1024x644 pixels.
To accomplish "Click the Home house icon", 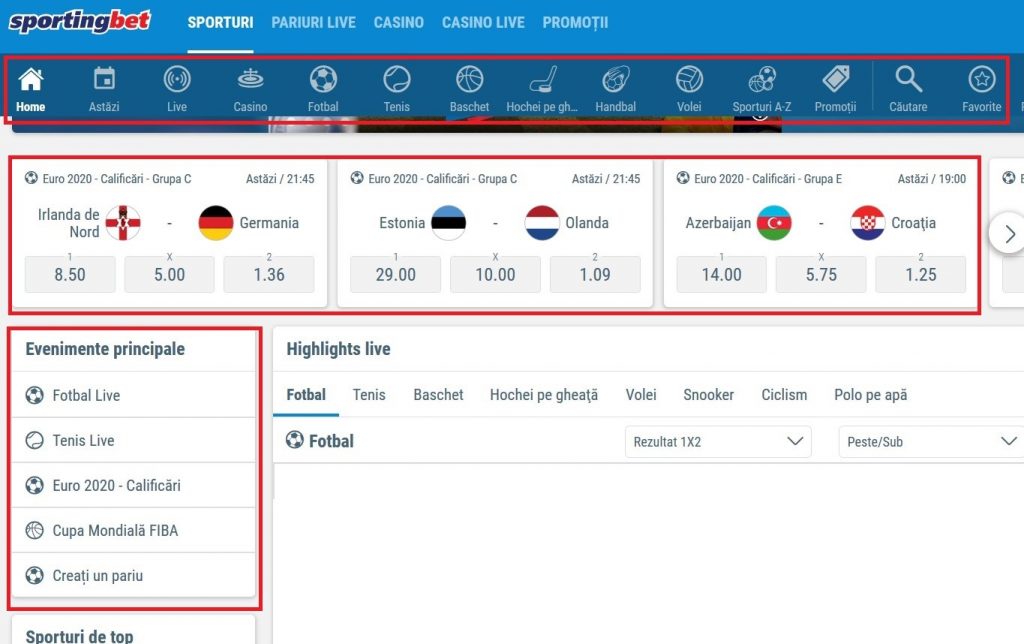I will 31,79.
